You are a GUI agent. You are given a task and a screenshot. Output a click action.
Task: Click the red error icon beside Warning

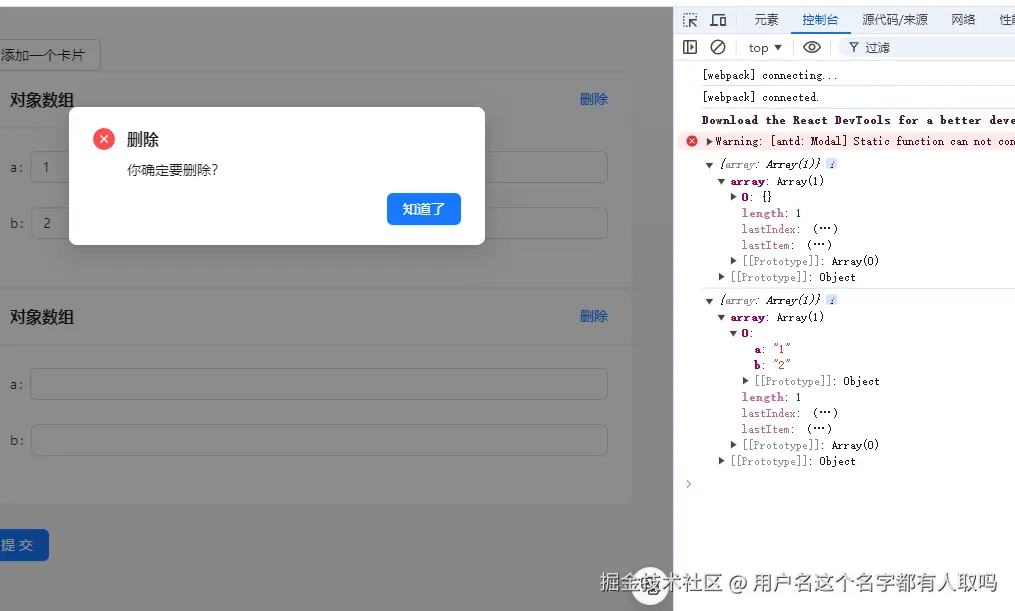point(692,141)
